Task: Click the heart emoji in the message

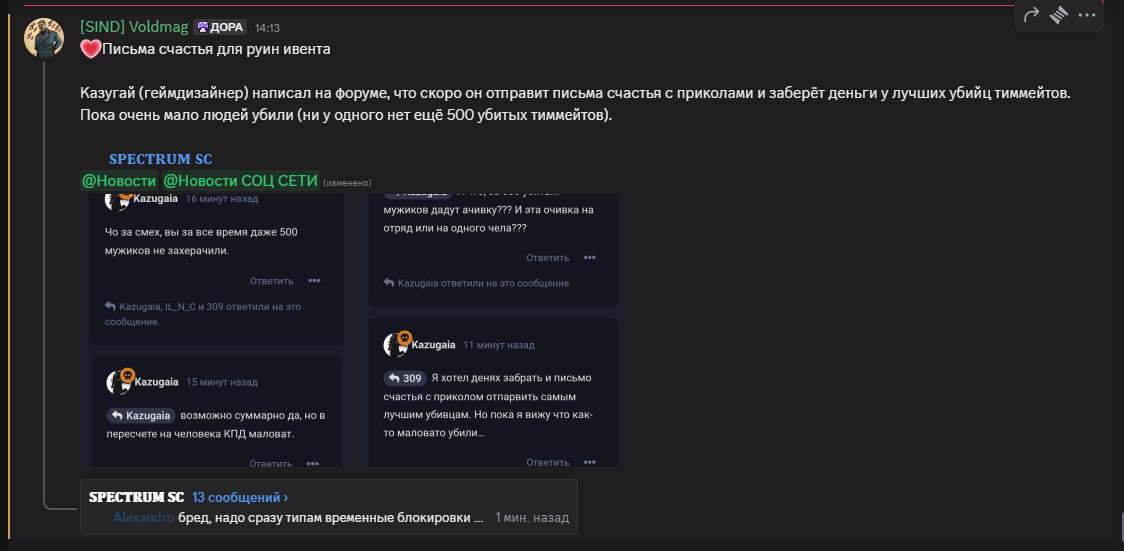Action: point(90,49)
